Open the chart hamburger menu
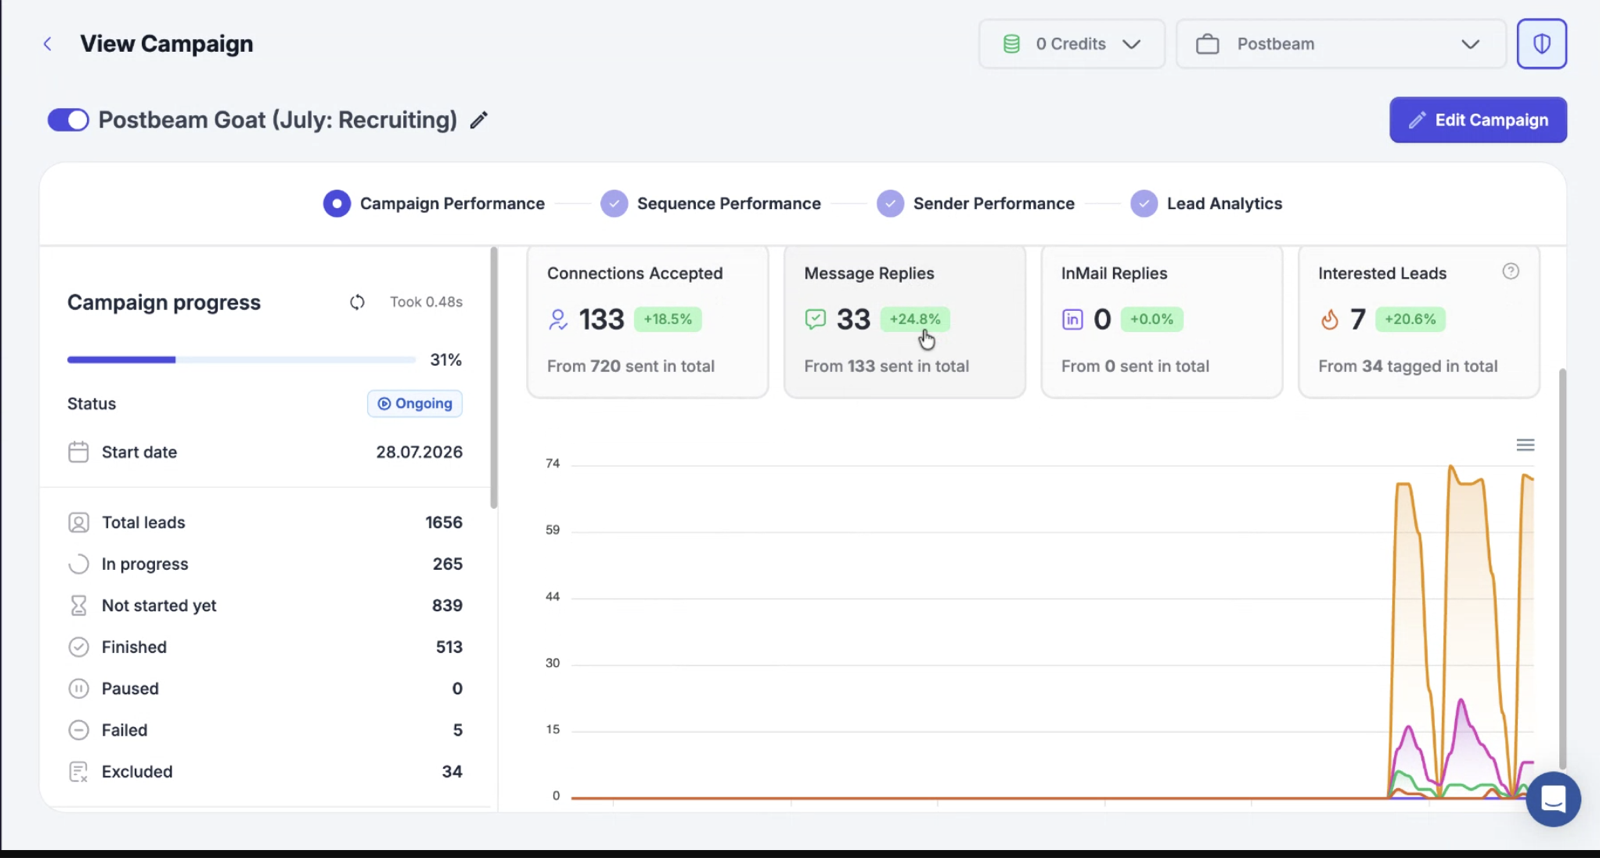This screenshot has height=858, width=1600. point(1525,445)
